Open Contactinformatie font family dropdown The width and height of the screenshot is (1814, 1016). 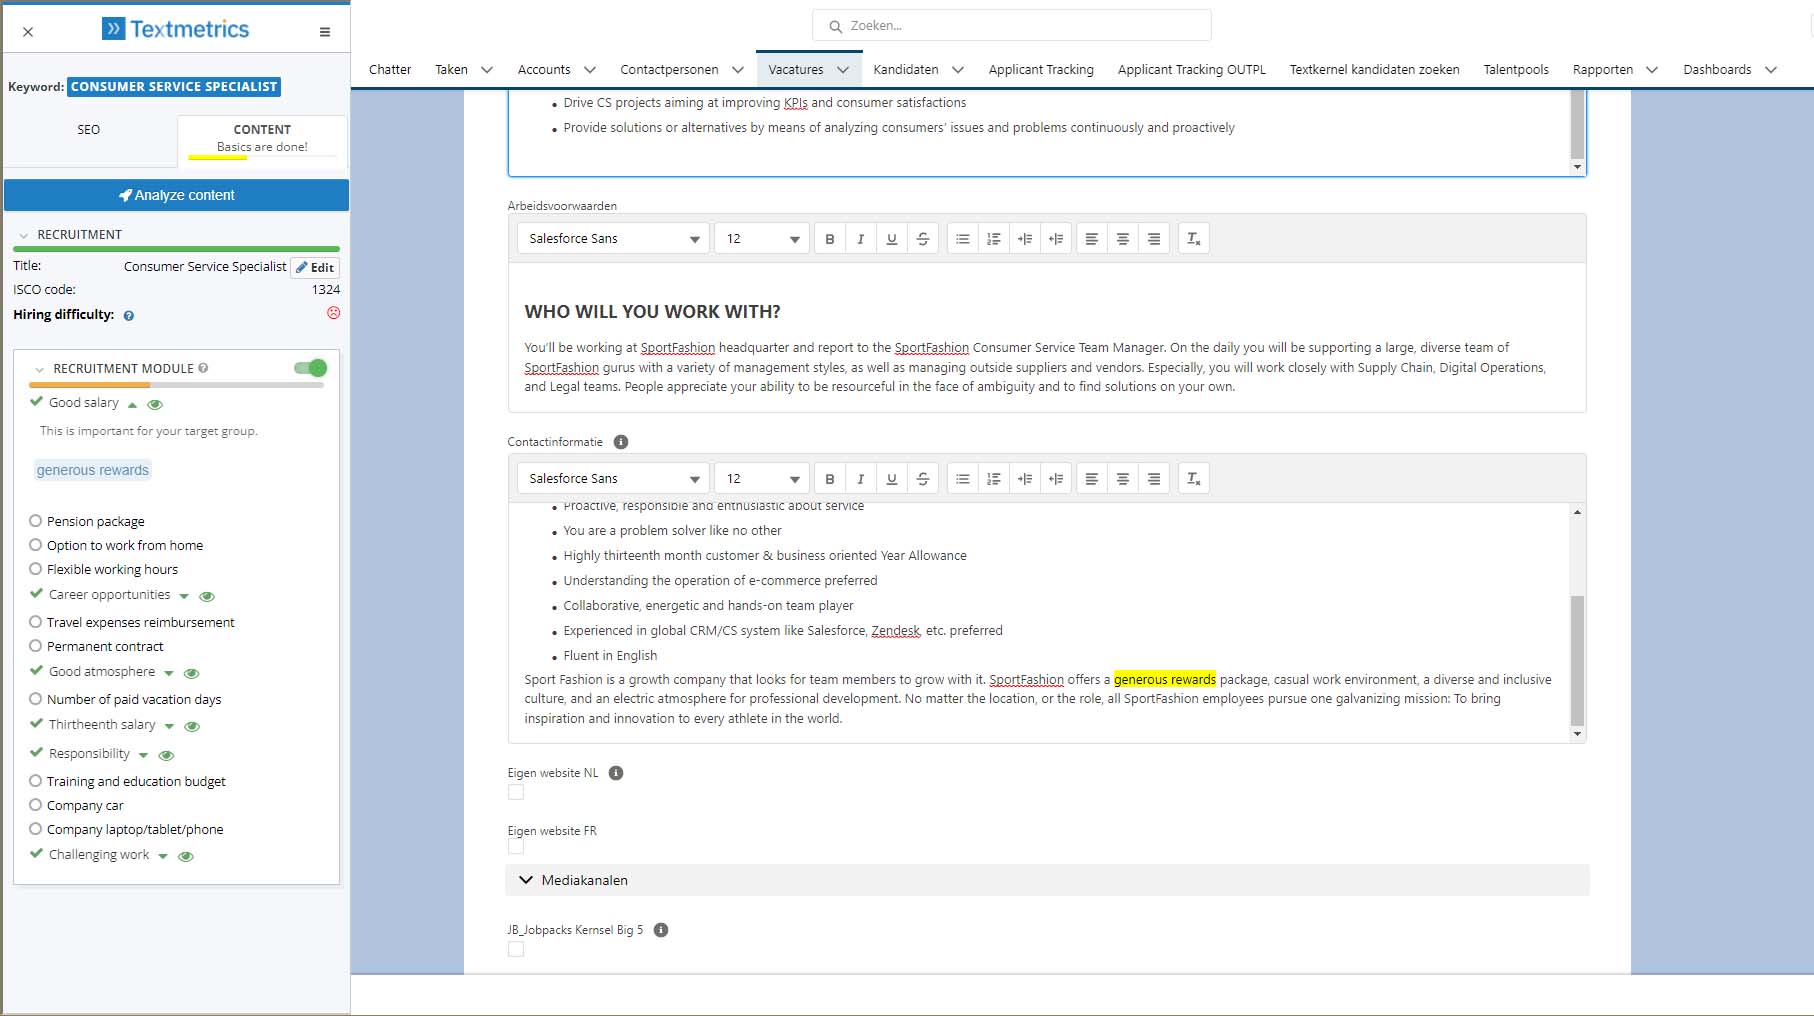point(613,478)
